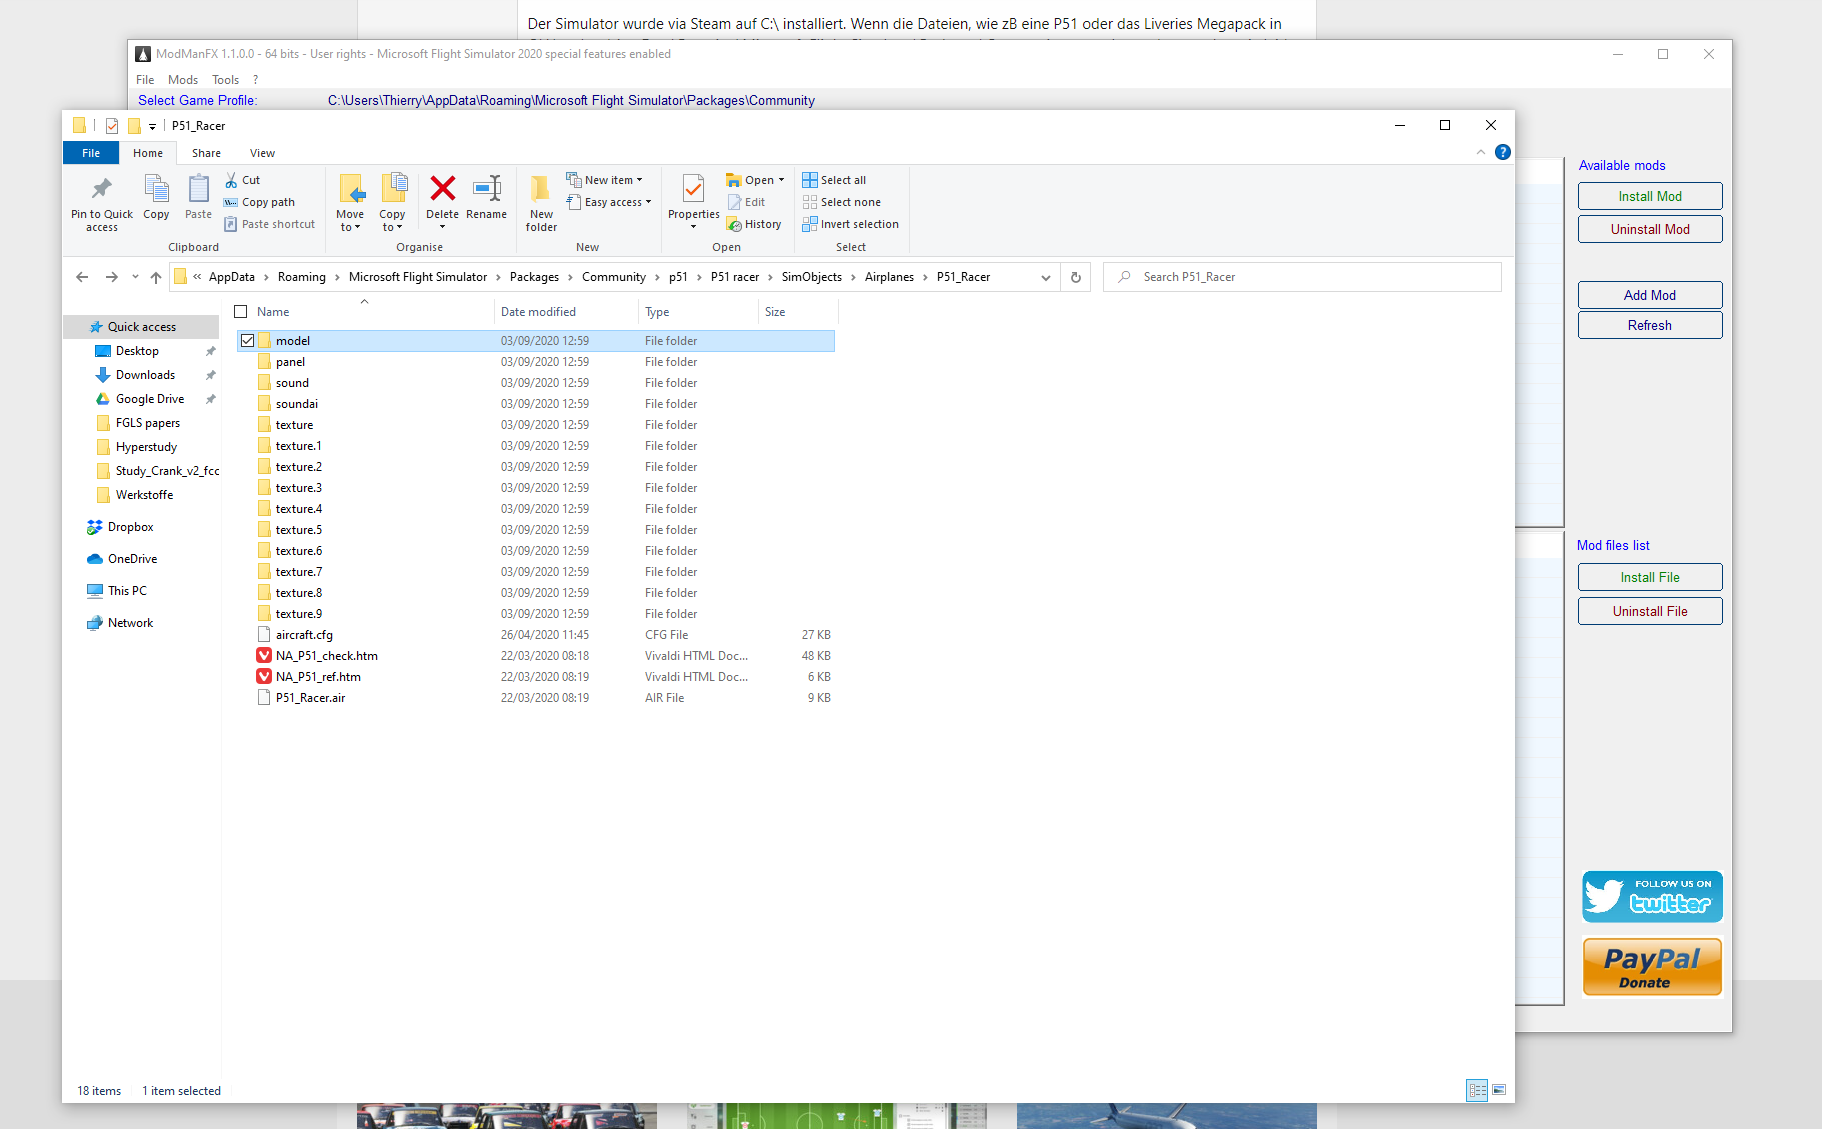
Task: Open Explorer Help question mark icon
Action: tap(1502, 152)
